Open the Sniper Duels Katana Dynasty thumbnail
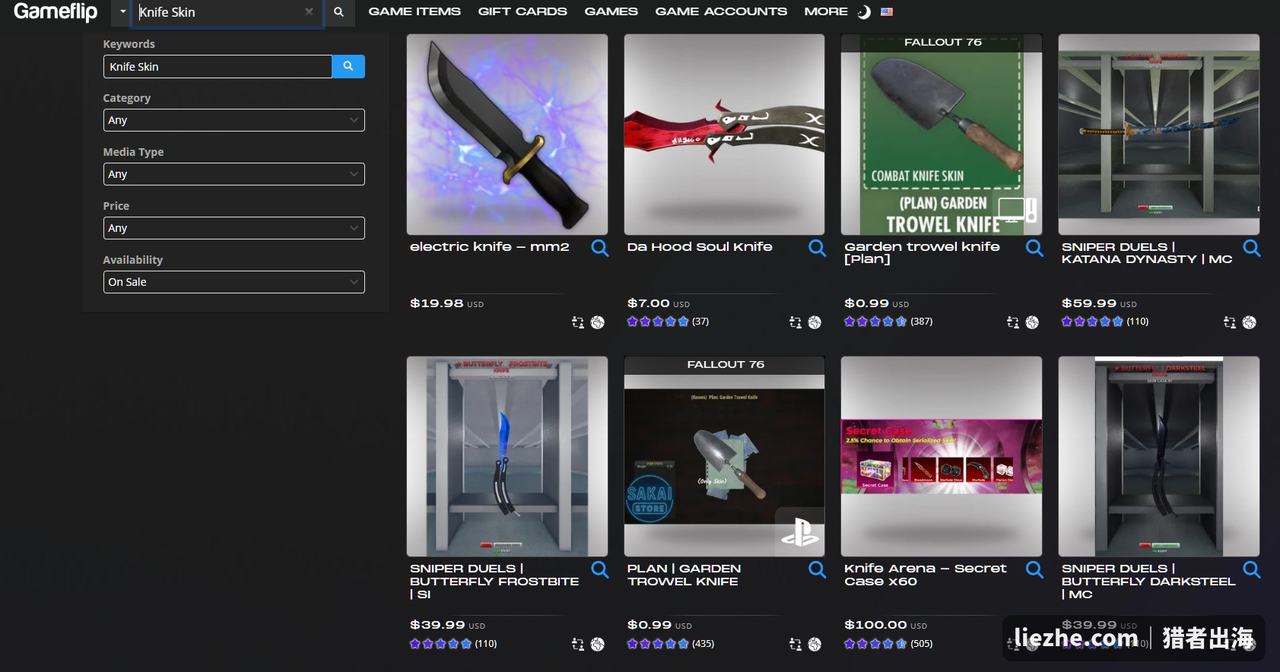Screen dimensions: 1280x672 [1159, 135]
